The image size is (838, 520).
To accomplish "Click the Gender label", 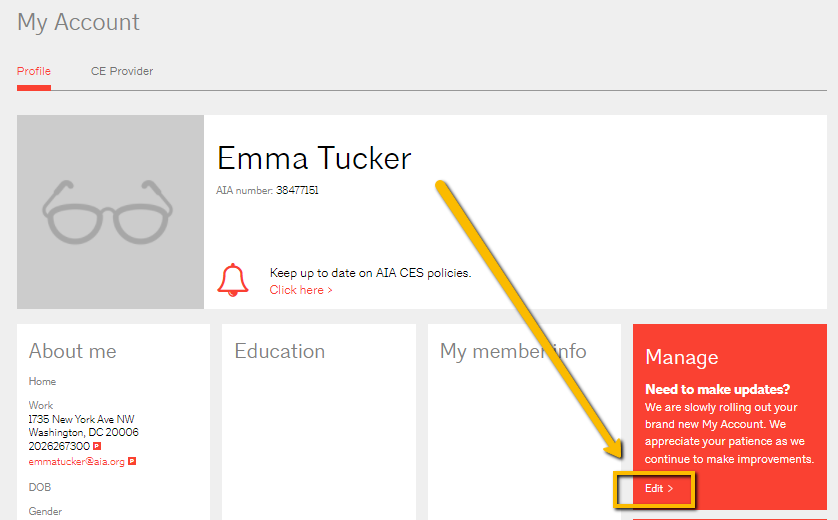I will pyautogui.click(x=45, y=511).
